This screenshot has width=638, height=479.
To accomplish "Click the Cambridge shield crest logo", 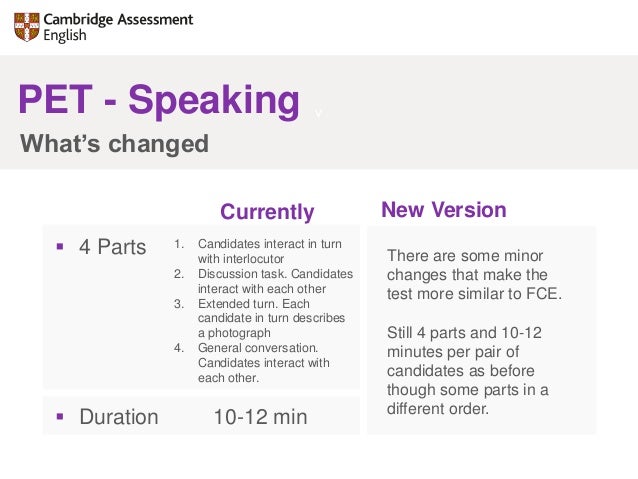I will pos(27,27).
